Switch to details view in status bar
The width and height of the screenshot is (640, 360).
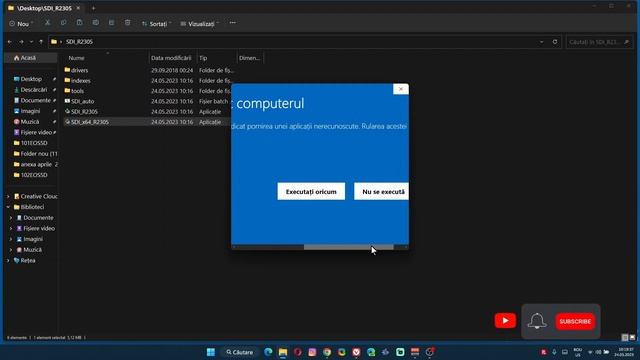(624, 338)
